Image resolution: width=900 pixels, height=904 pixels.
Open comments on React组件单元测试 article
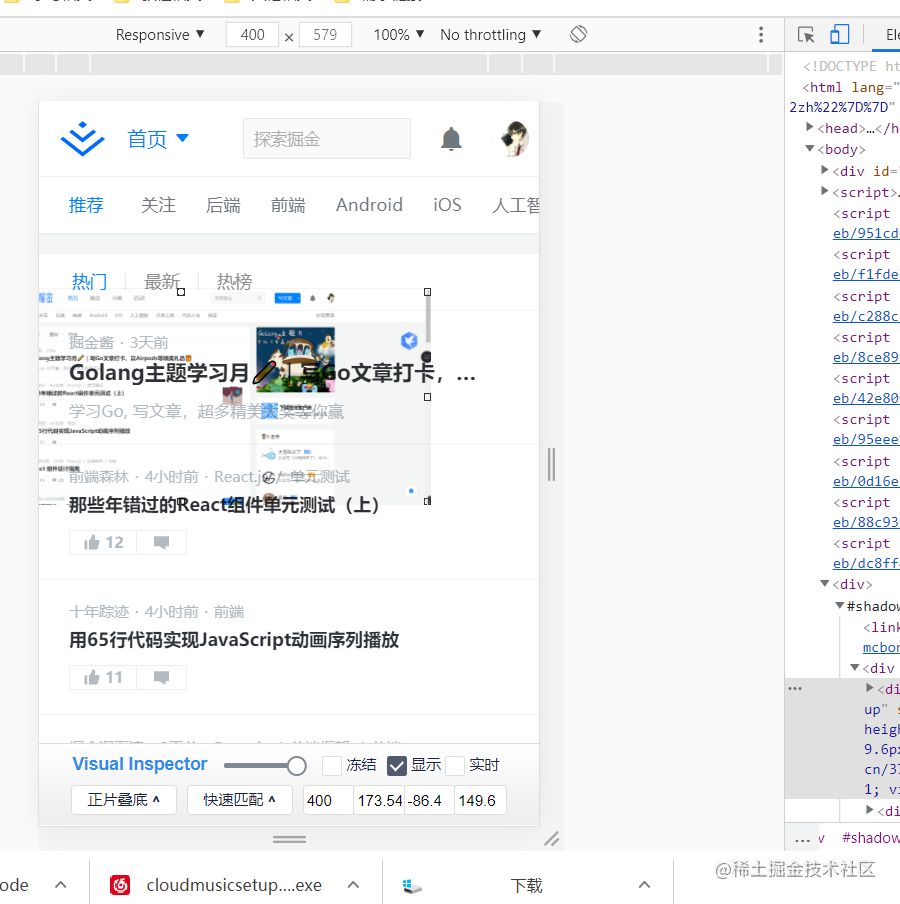point(161,543)
